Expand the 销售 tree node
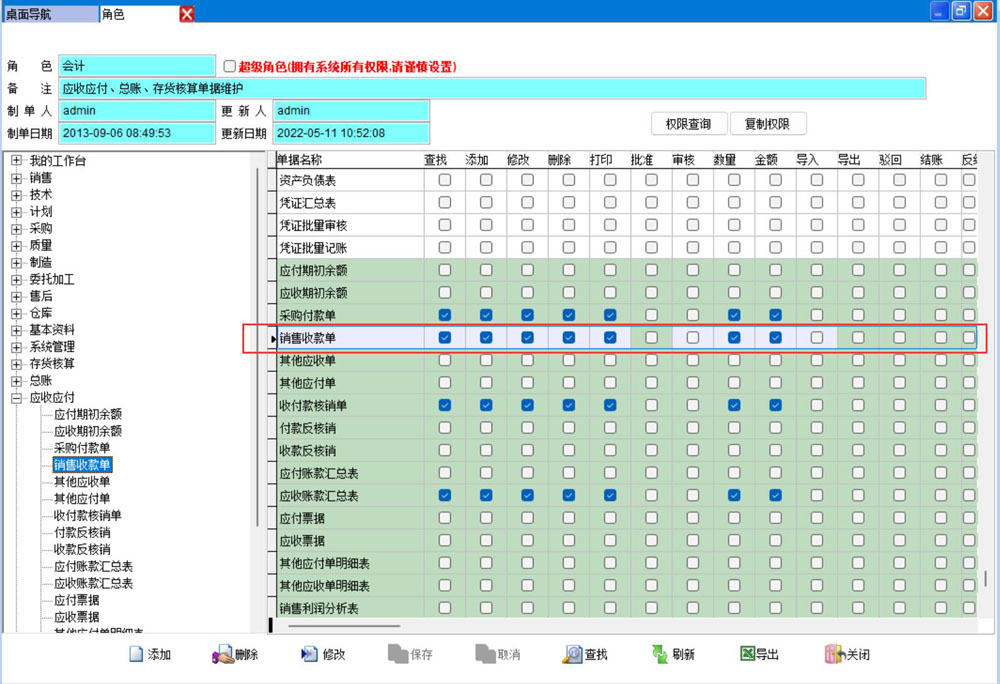This screenshot has width=1000, height=684. 16,178
